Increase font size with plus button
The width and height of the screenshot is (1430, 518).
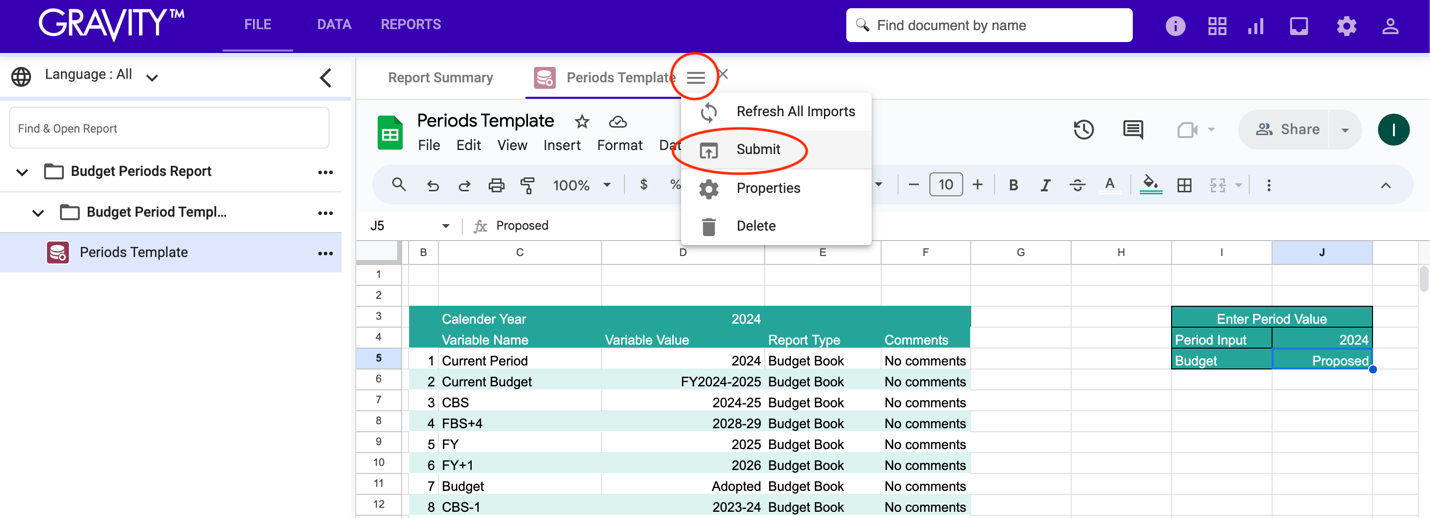coord(977,185)
